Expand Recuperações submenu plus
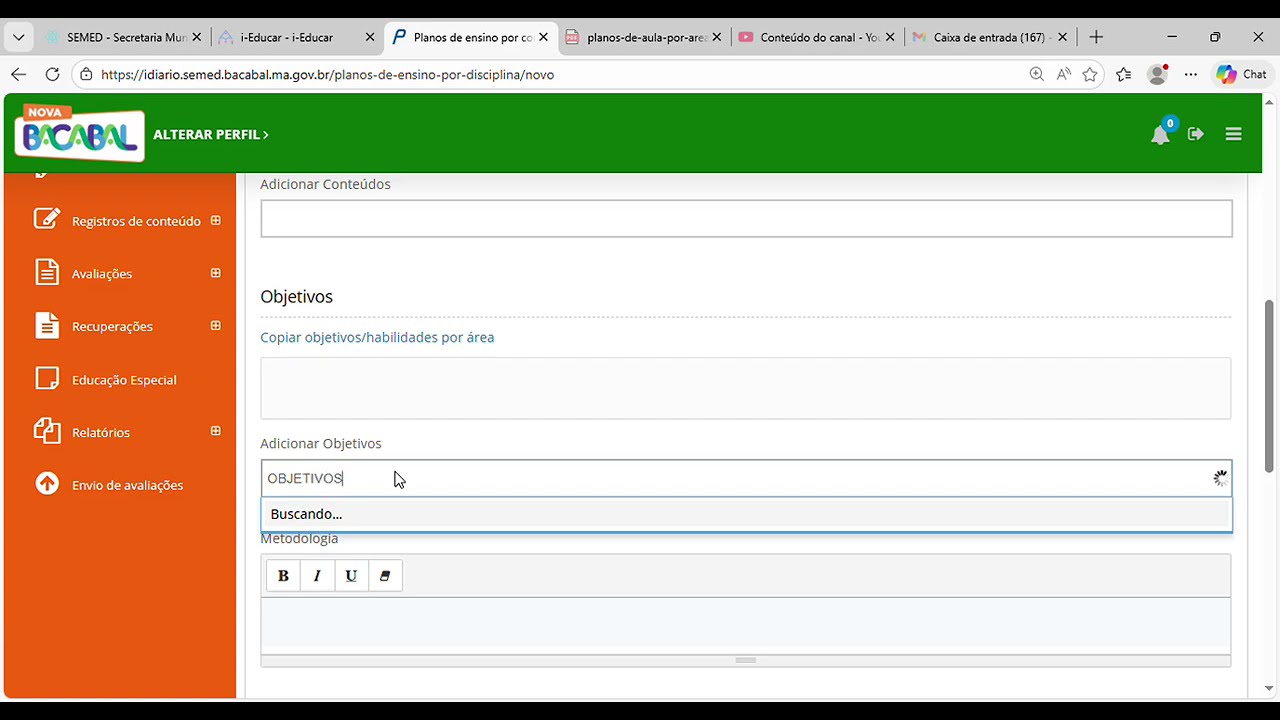 click(215, 325)
